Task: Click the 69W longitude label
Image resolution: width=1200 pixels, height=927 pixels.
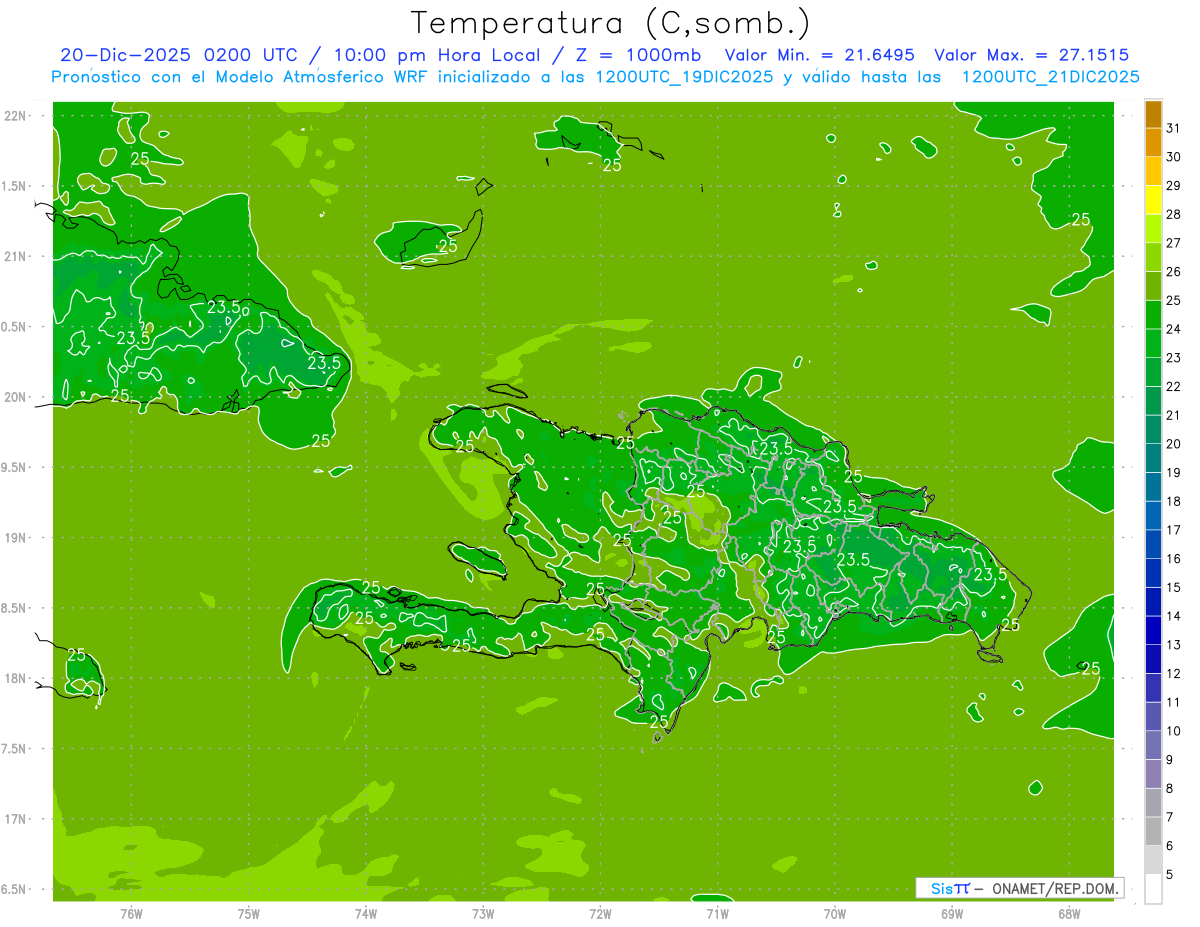Action: (x=952, y=913)
